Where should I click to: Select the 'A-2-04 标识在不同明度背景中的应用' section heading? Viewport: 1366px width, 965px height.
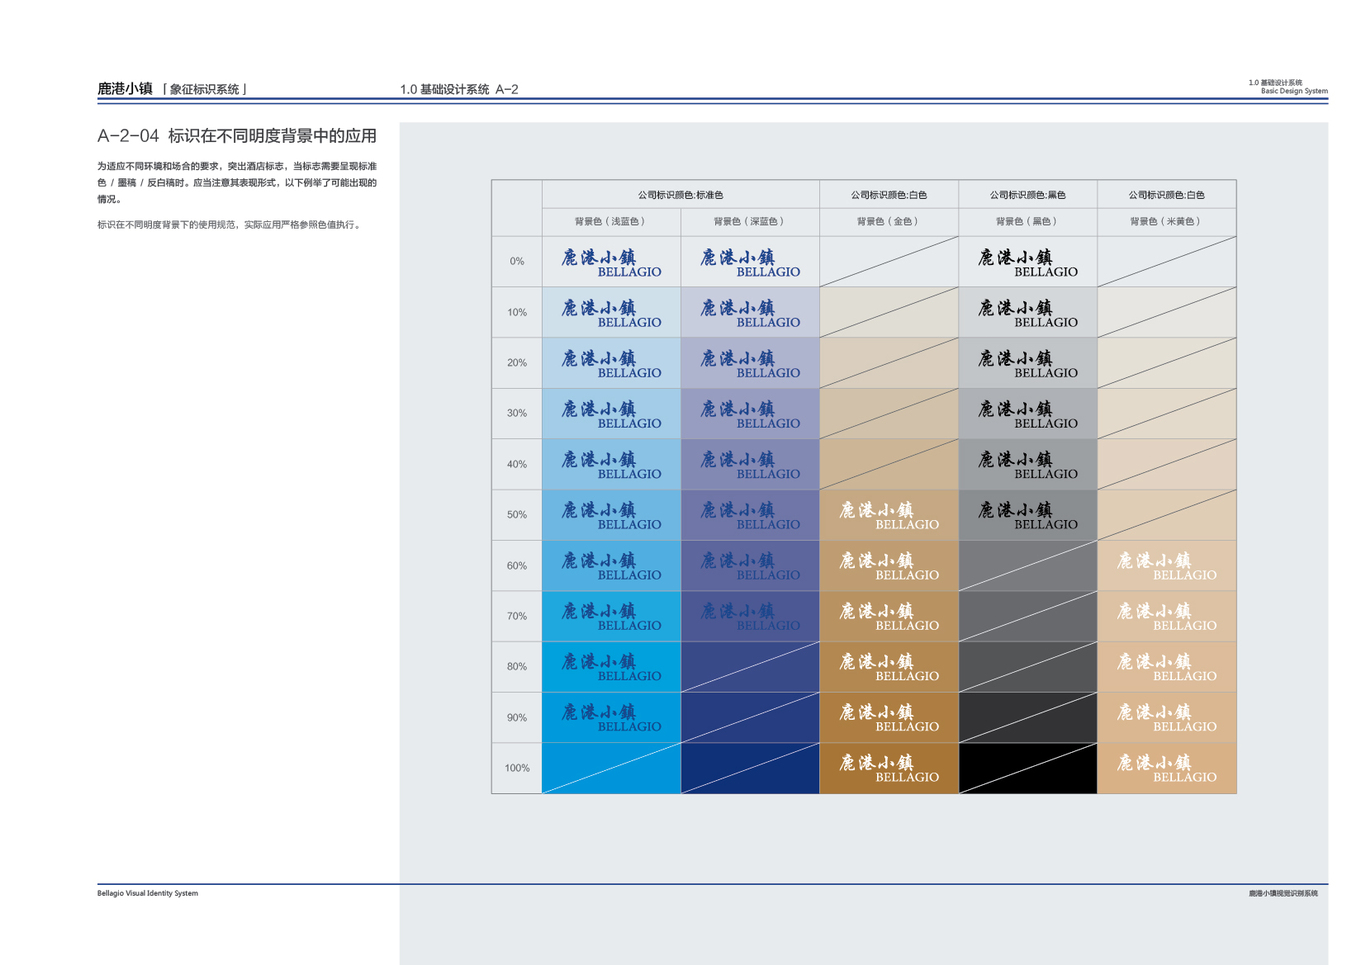237,136
